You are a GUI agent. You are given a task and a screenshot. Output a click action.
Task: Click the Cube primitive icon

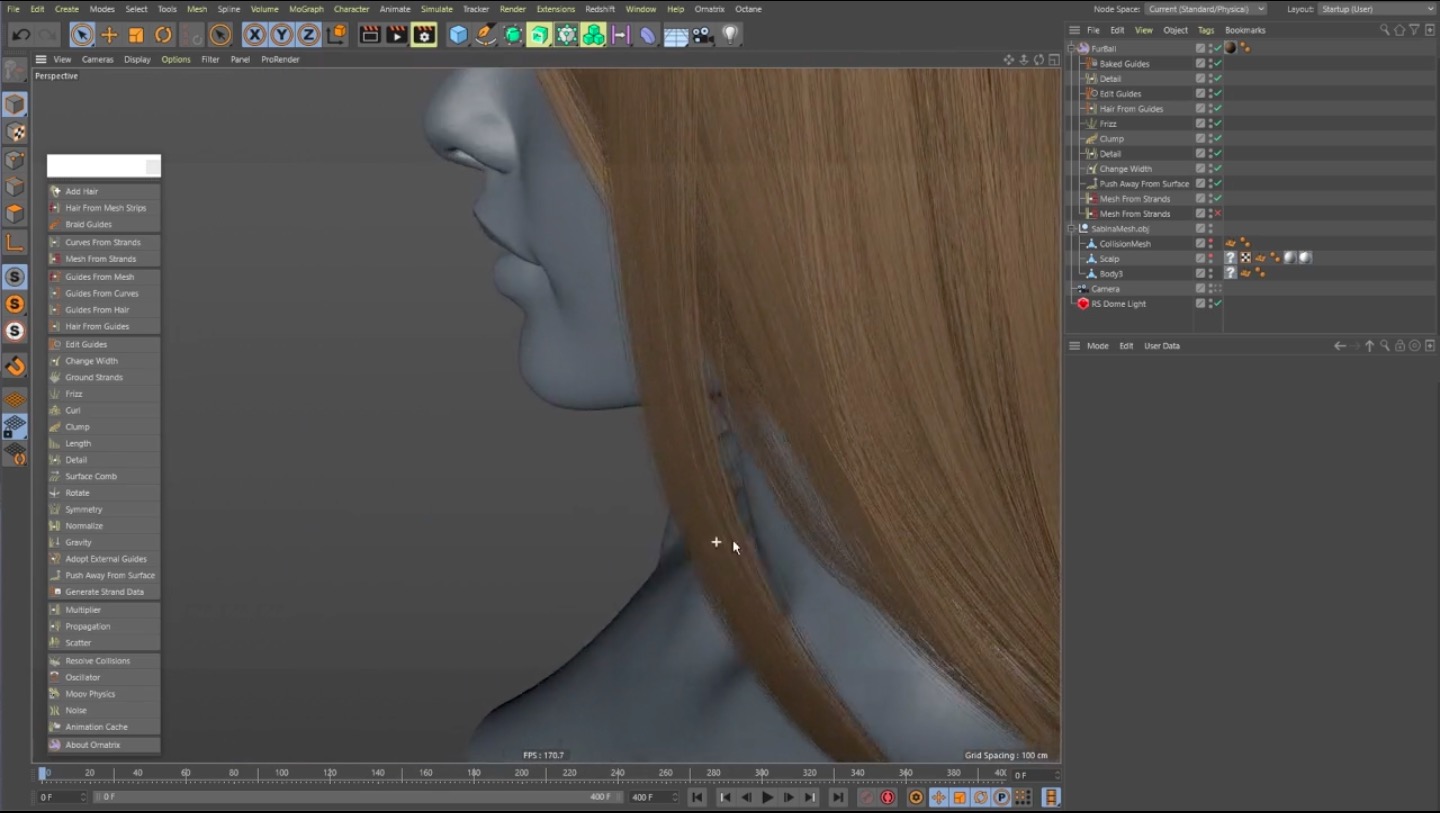(458, 35)
